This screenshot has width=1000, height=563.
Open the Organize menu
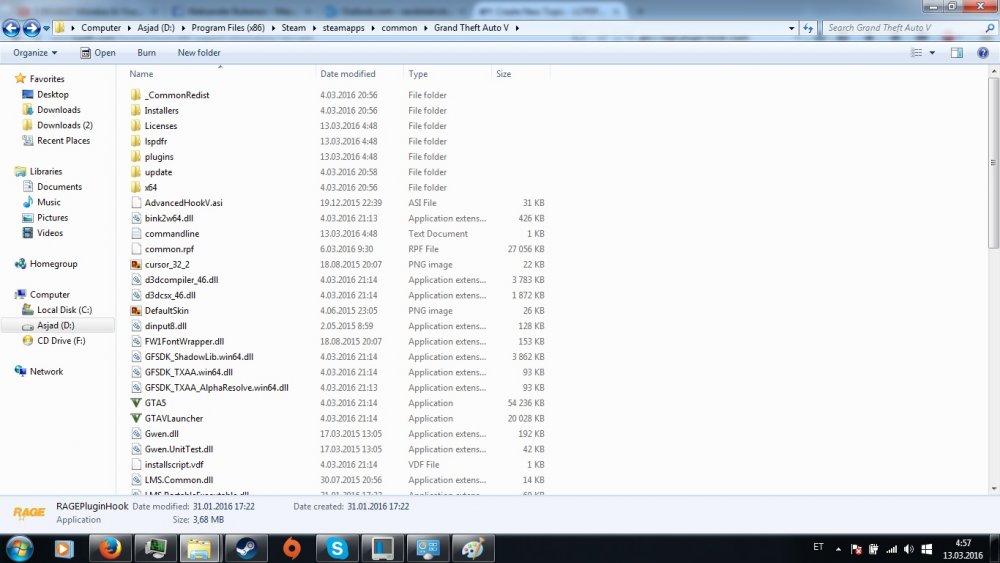click(x=35, y=53)
